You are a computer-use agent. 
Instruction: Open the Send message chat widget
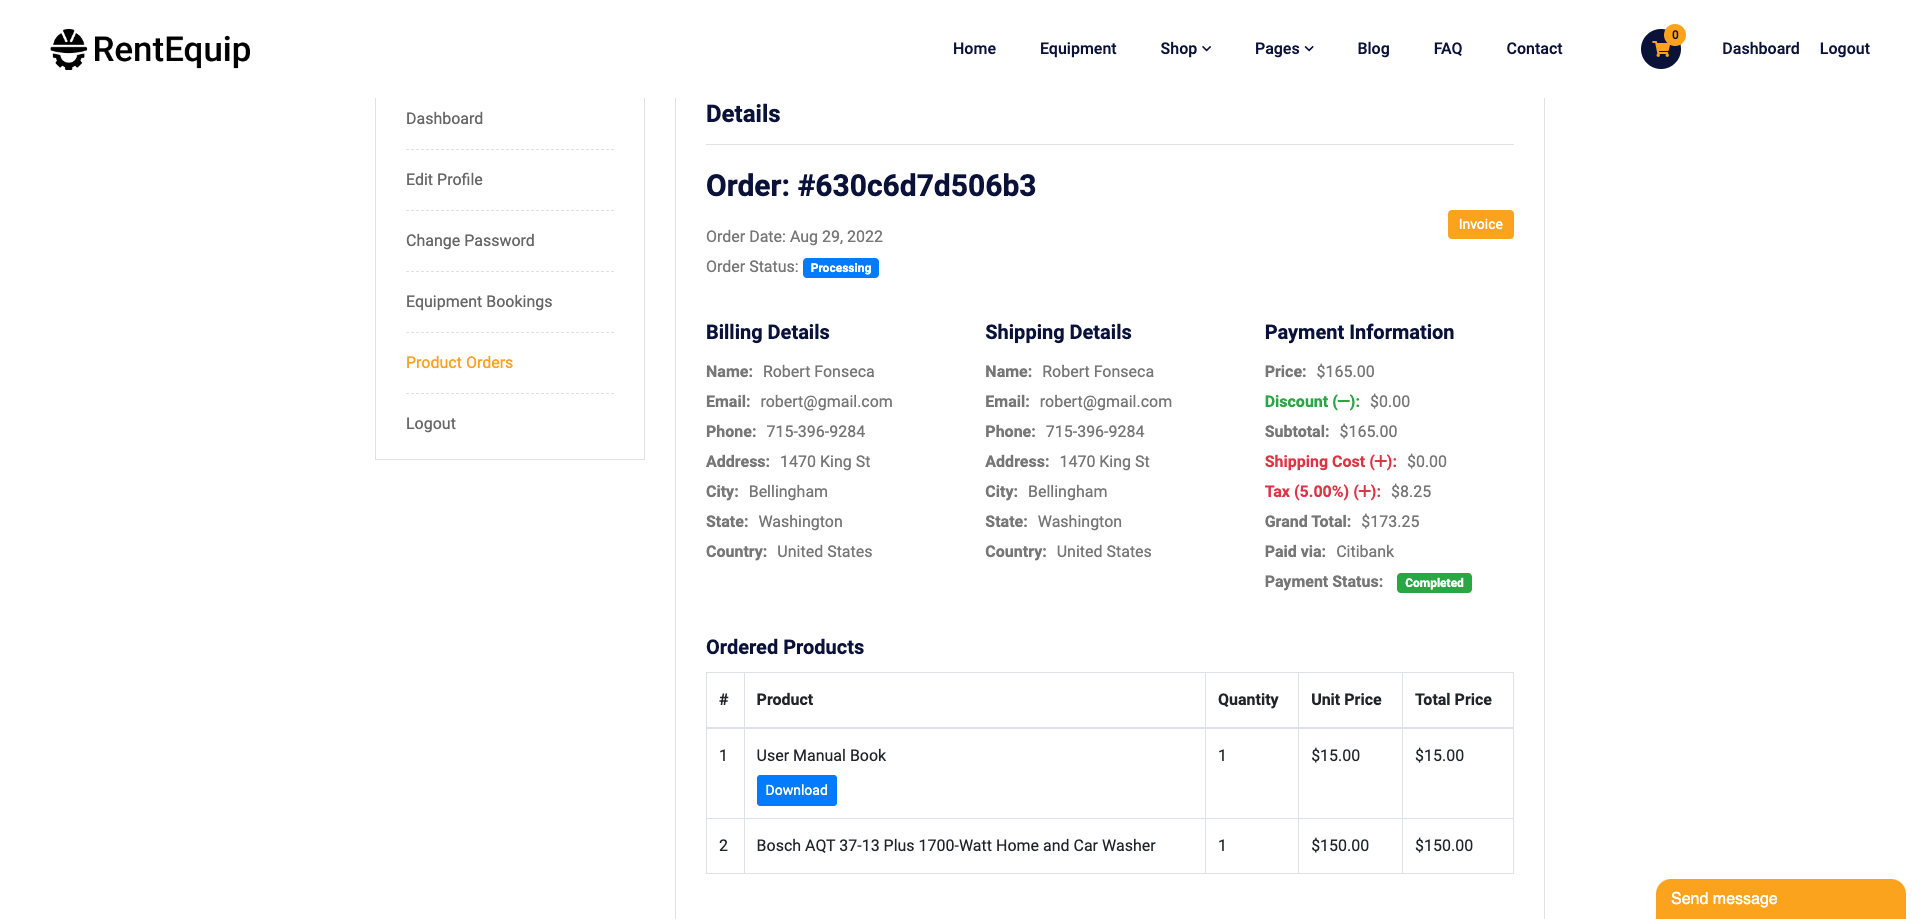[x=1780, y=899]
